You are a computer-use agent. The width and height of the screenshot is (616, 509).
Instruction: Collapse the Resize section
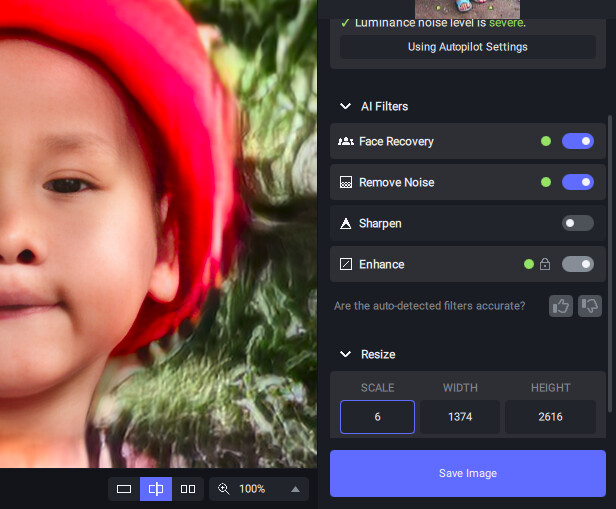click(346, 354)
